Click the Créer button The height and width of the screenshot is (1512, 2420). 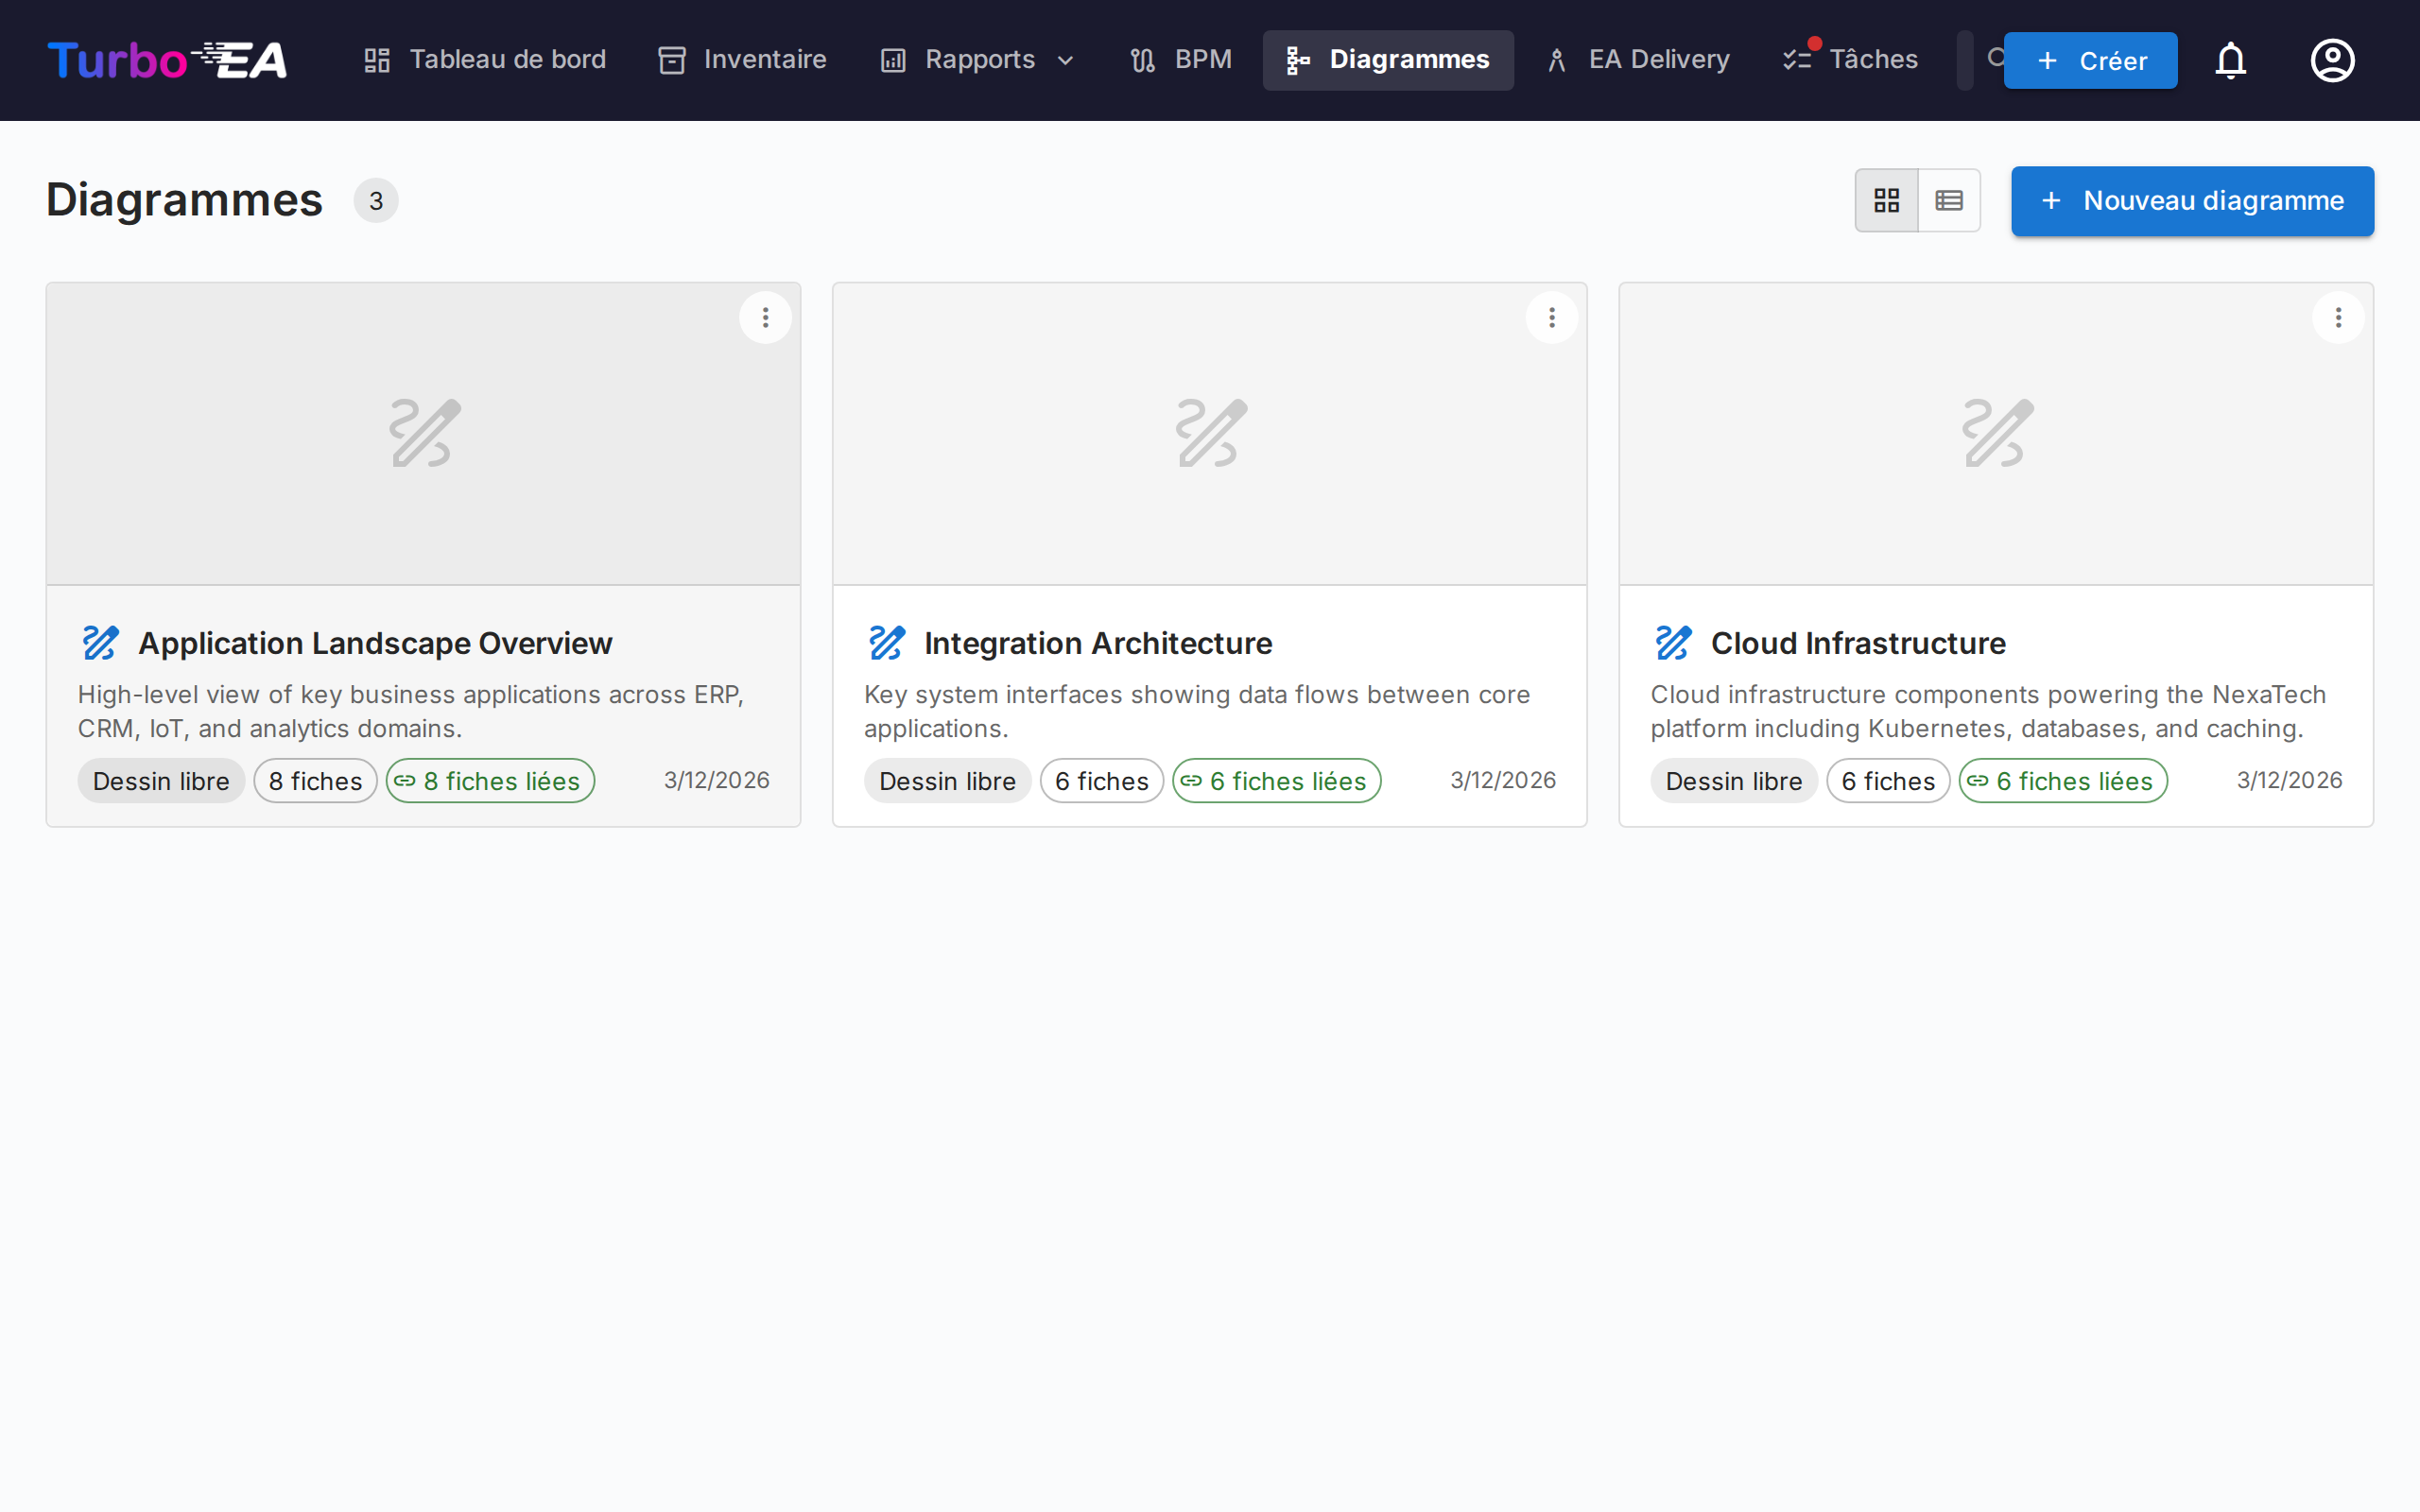pyautogui.click(x=2090, y=61)
